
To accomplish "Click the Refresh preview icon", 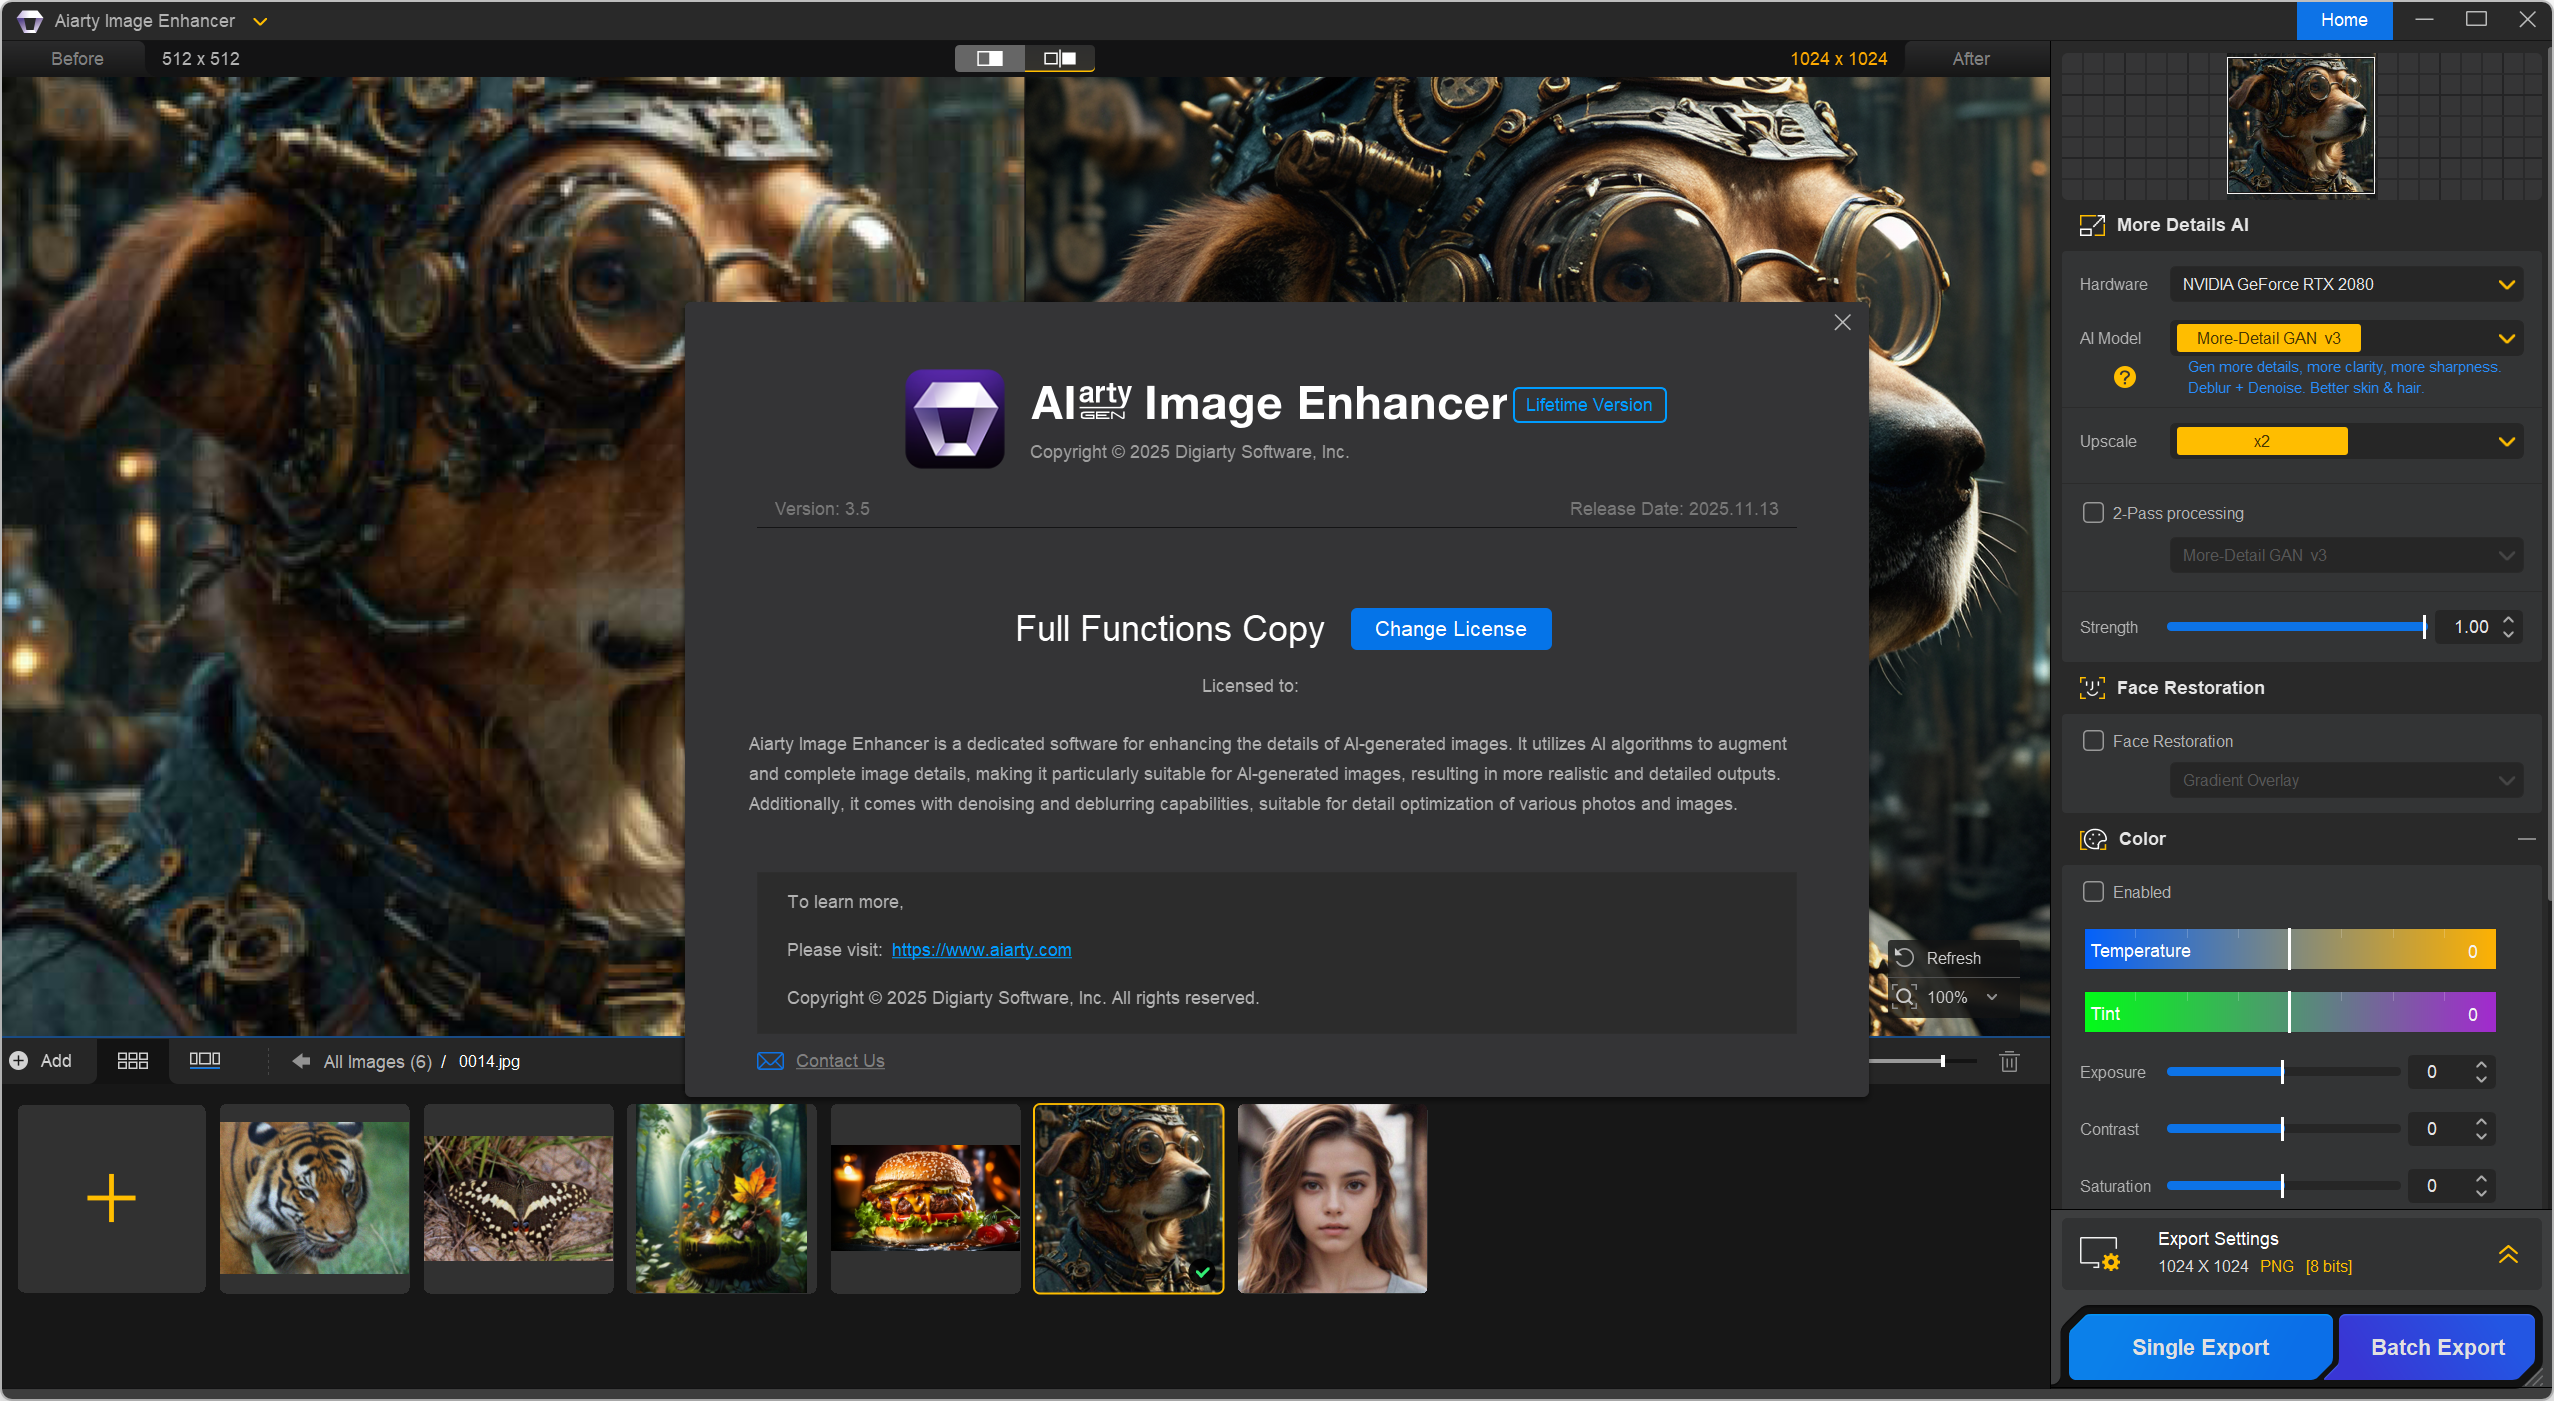I will 1905,958.
